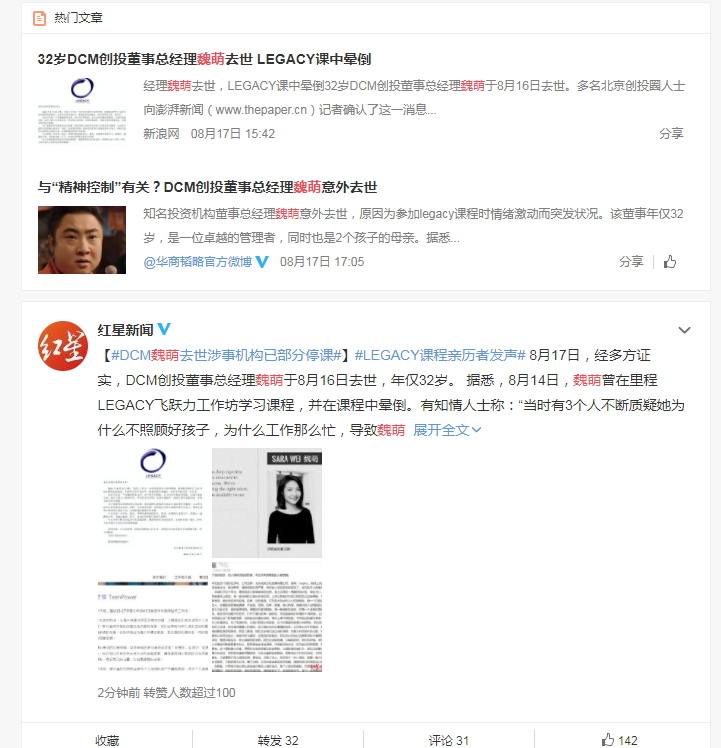Share the 华商韬略 article via 分享
The width and height of the screenshot is (721, 748).
631,262
